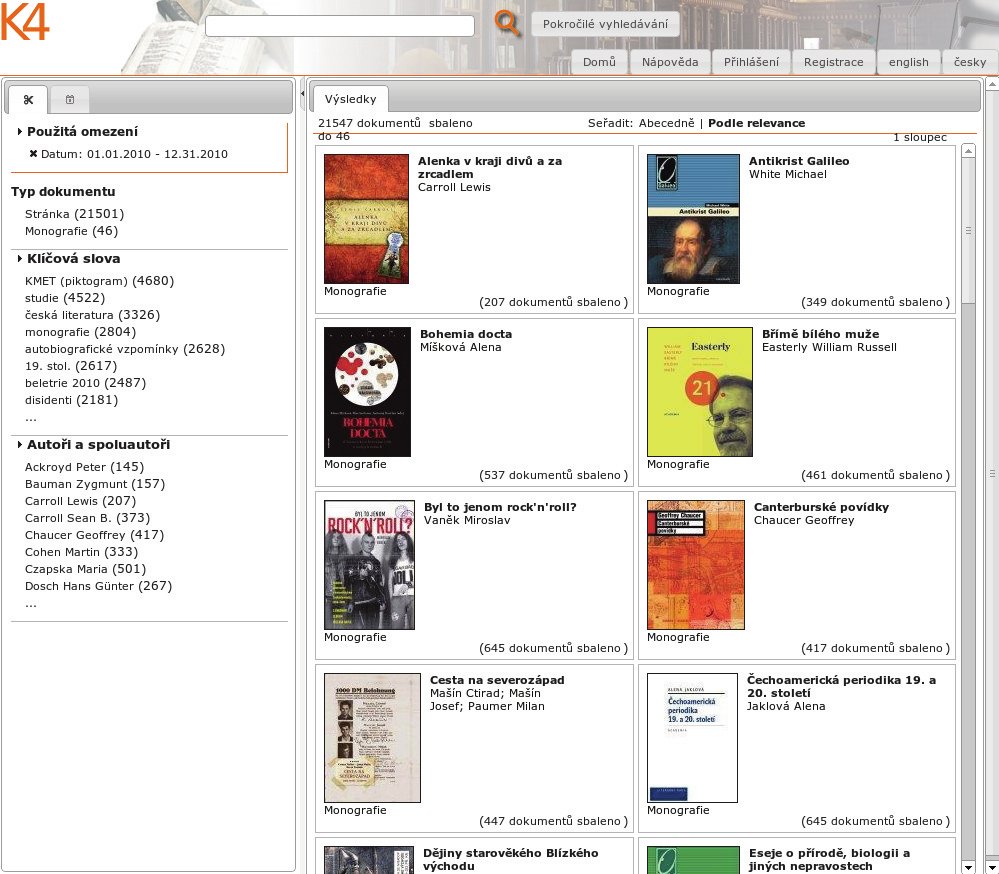Open Pokročilé vyhledávání advanced search
The width and height of the screenshot is (999, 874).
coord(605,24)
